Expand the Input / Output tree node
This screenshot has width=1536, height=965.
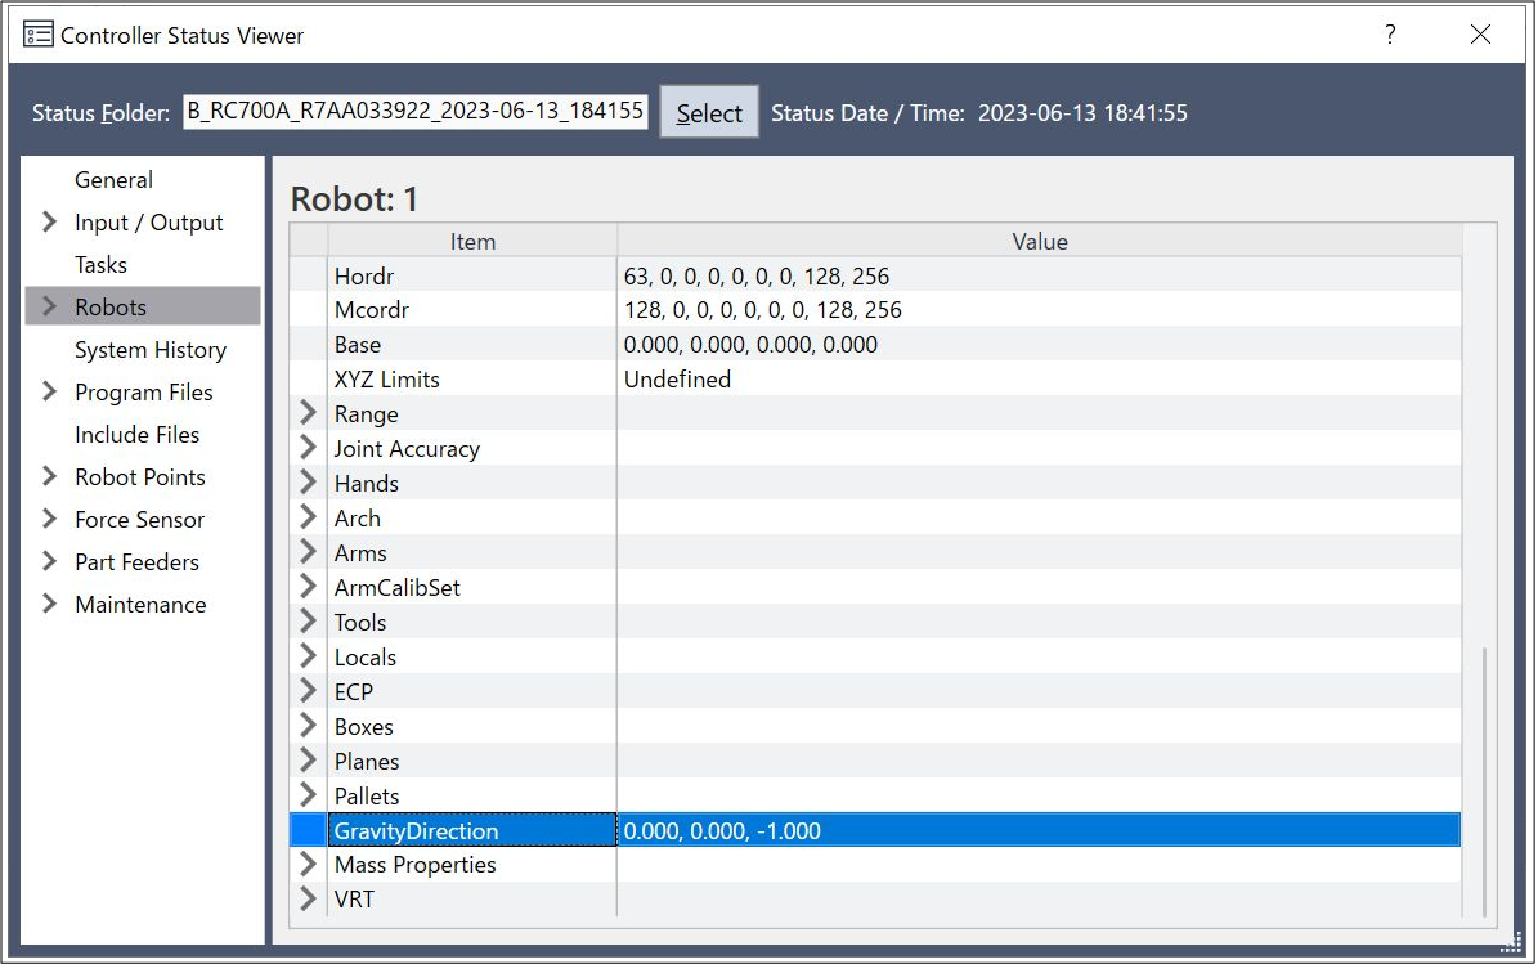coord(49,222)
